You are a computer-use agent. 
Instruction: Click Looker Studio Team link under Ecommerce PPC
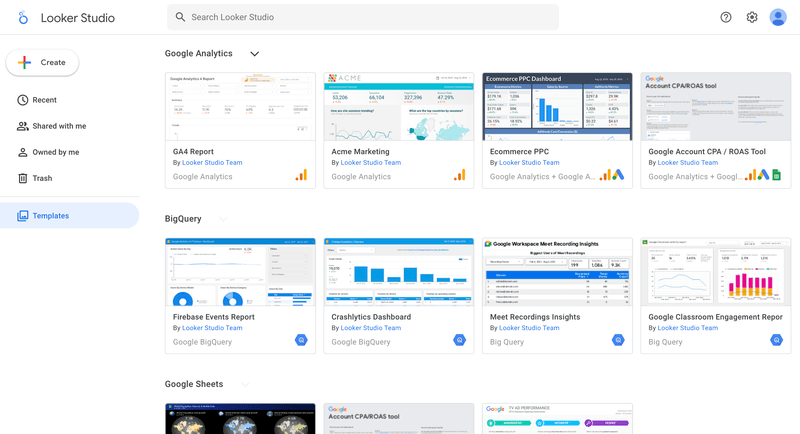pyautogui.click(x=529, y=163)
